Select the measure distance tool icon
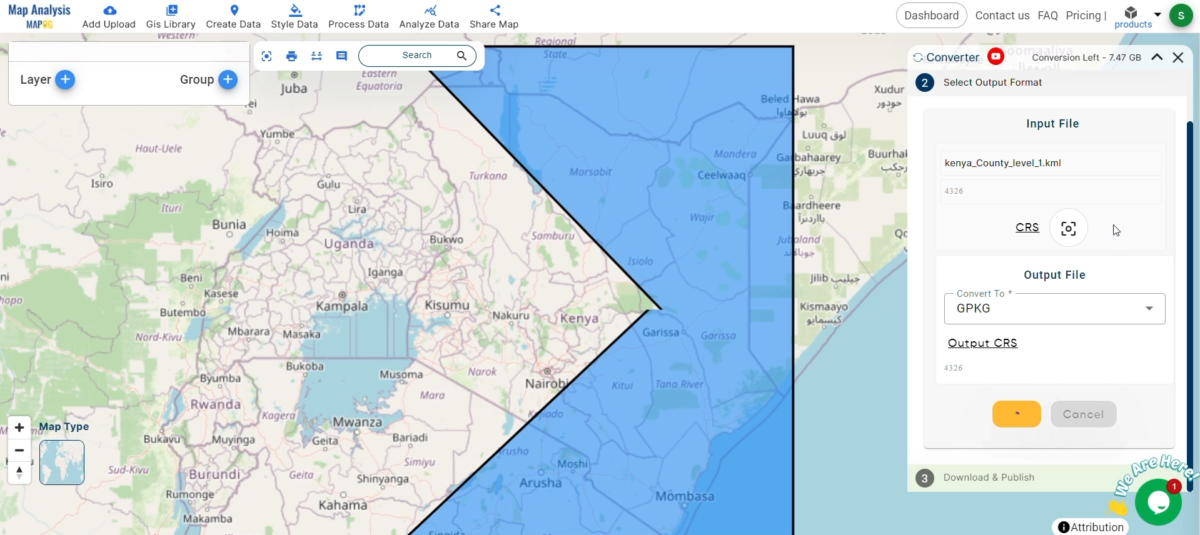 (x=316, y=56)
